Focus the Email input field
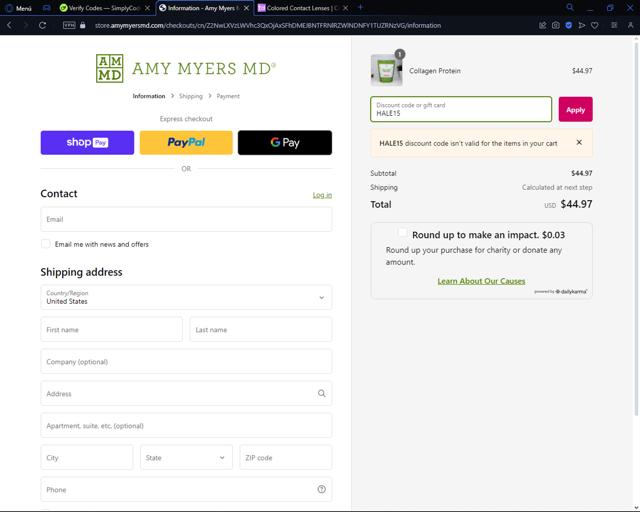Viewport: 640px width, 512px height. click(x=186, y=219)
